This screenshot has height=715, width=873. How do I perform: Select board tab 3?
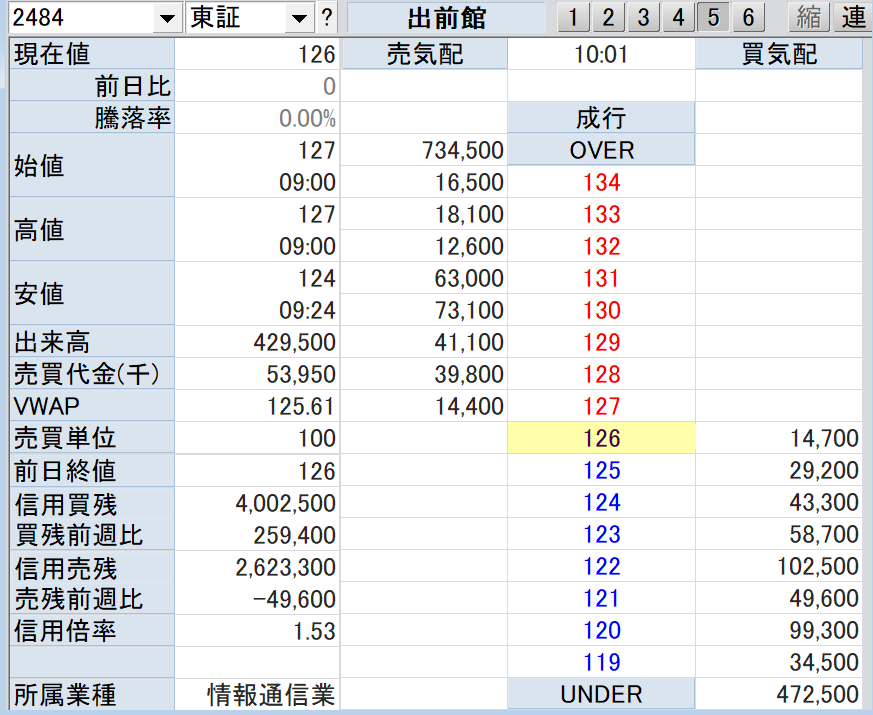point(643,18)
